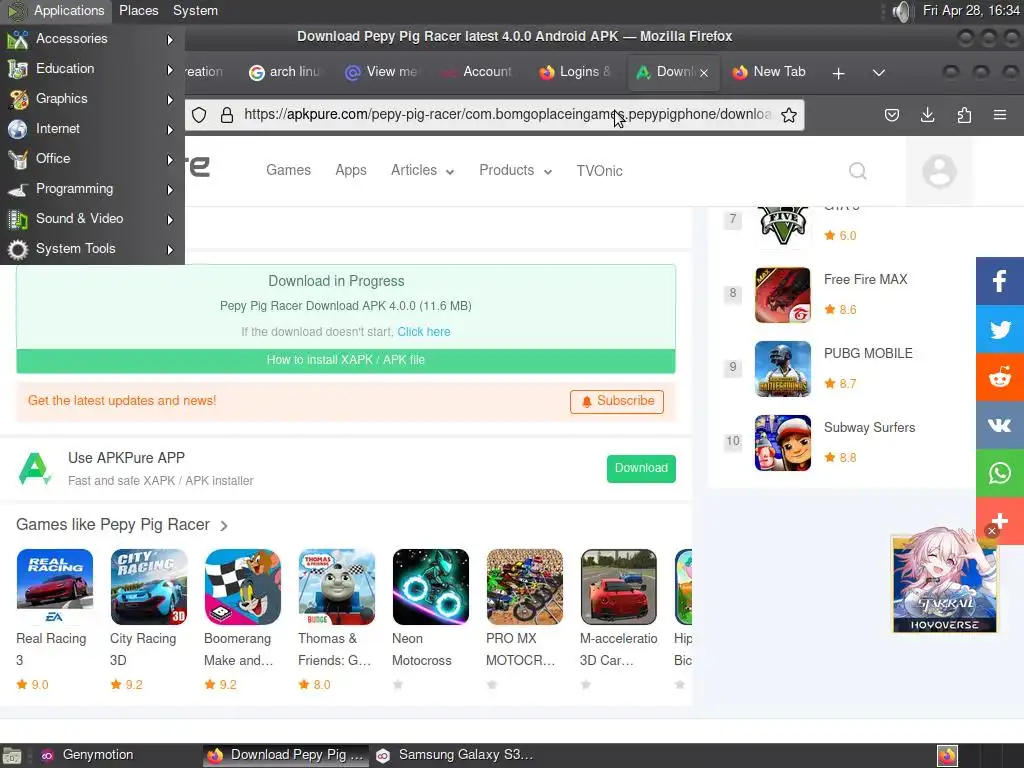Share on Twitter
Viewport: 1024px width, 768px height.
click(1000, 329)
